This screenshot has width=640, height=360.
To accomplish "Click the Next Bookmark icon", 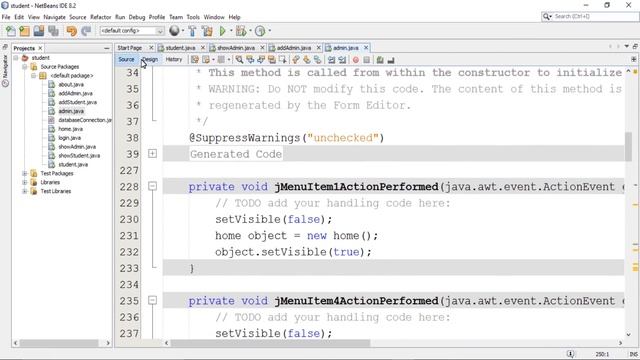I will click(307, 60).
